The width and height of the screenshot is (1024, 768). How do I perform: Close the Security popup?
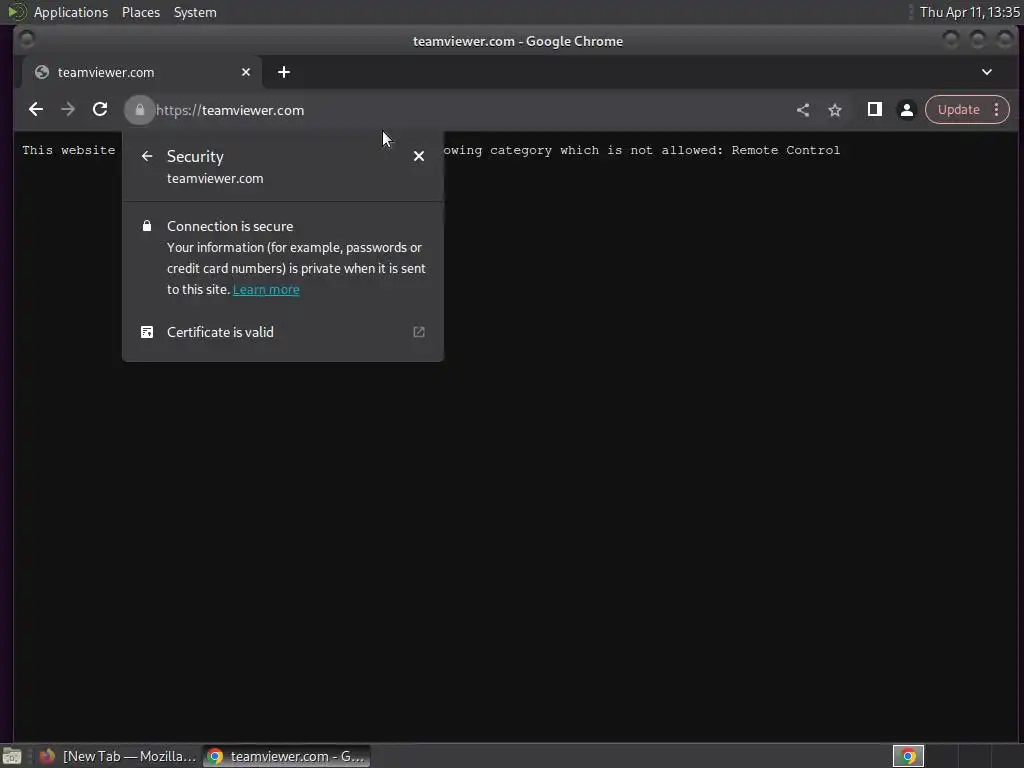(x=419, y=156)
